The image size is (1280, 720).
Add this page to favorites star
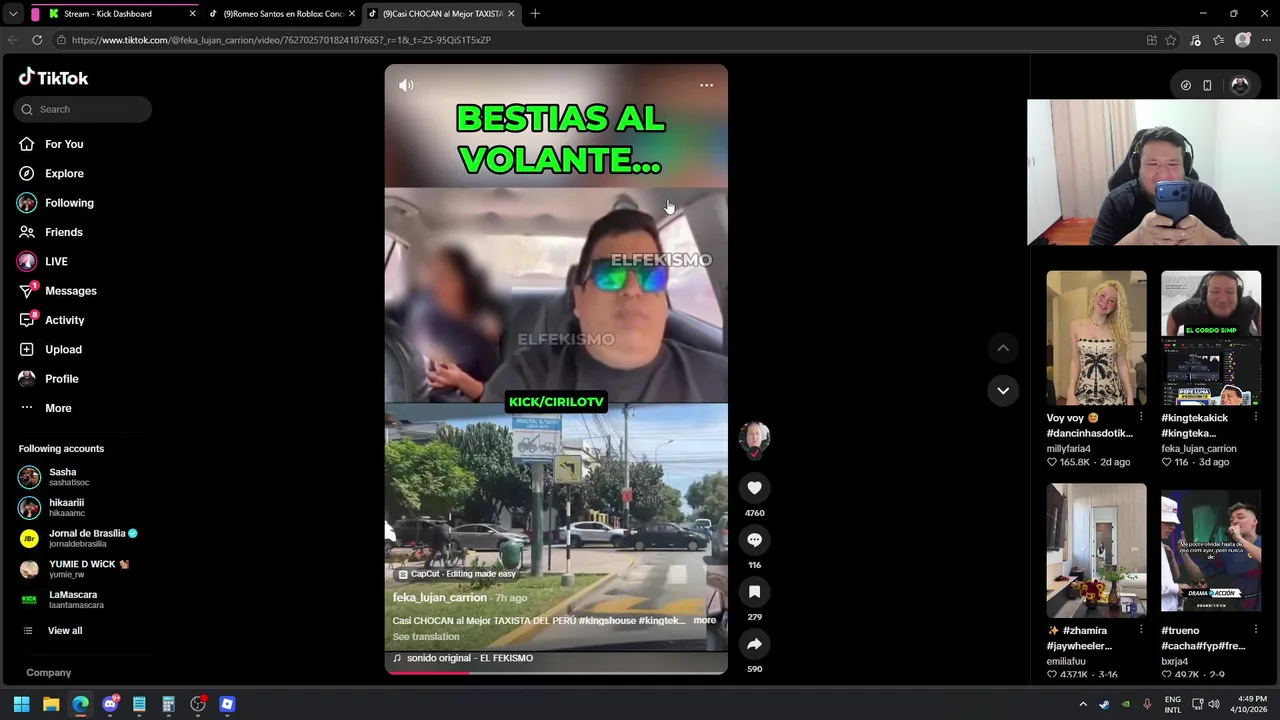tap(1171, 40)
